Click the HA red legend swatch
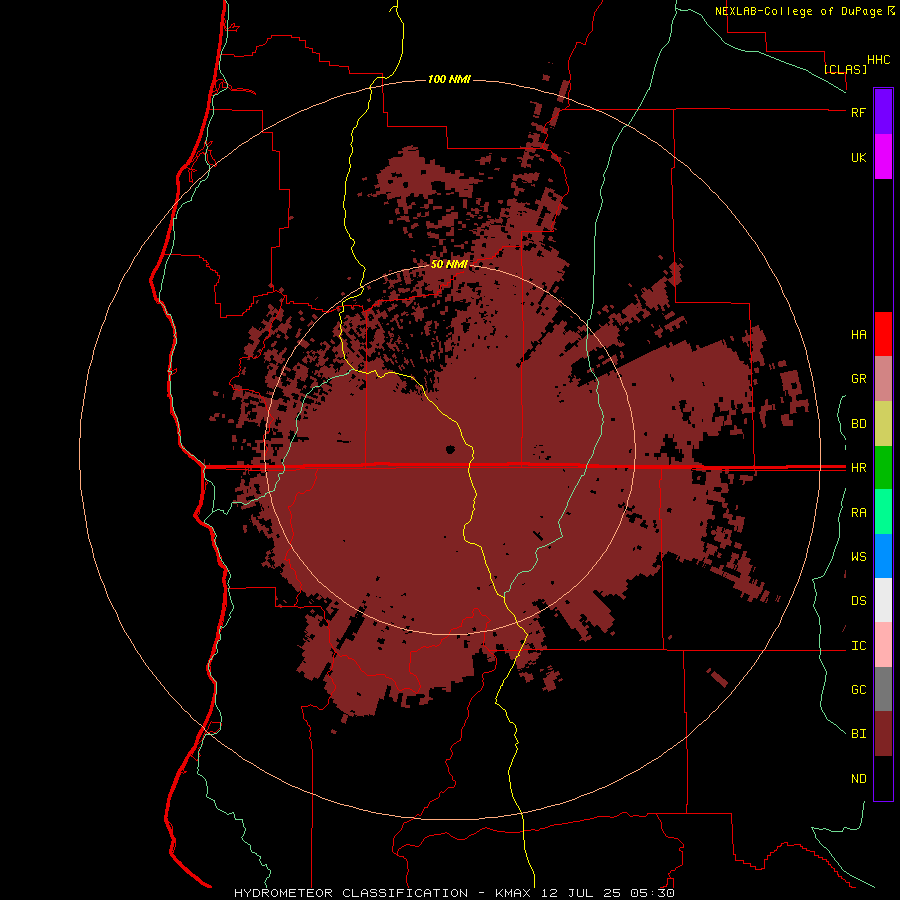 point(883,334)
